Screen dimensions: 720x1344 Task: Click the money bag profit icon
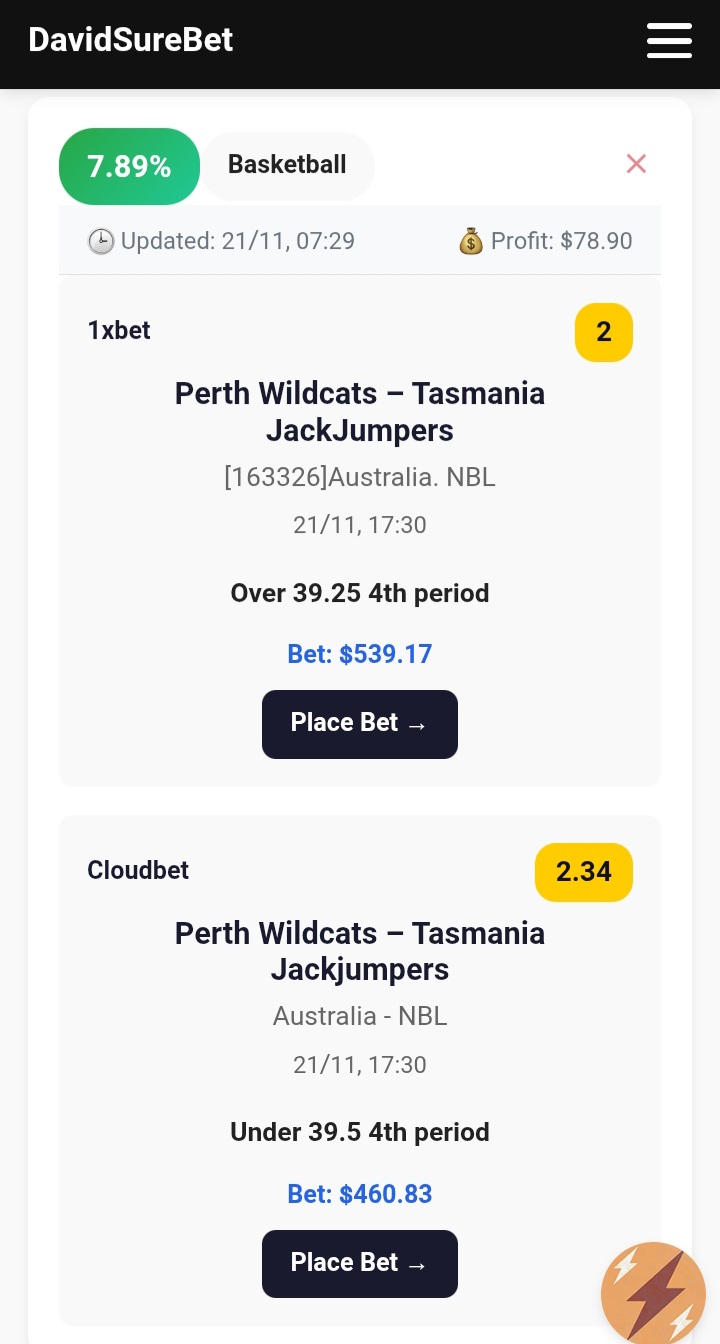pos(471,241)
